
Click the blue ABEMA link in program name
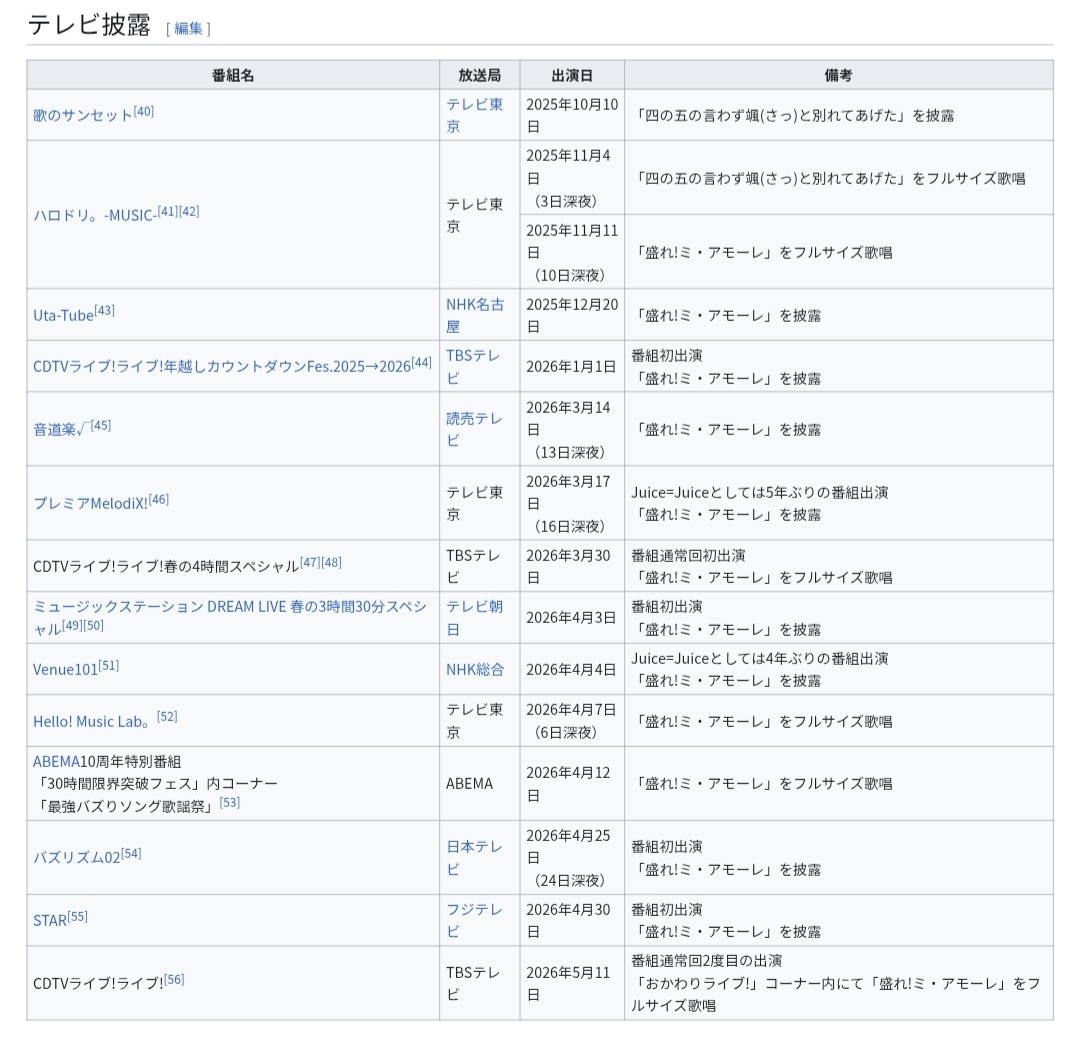pos(56,761)
